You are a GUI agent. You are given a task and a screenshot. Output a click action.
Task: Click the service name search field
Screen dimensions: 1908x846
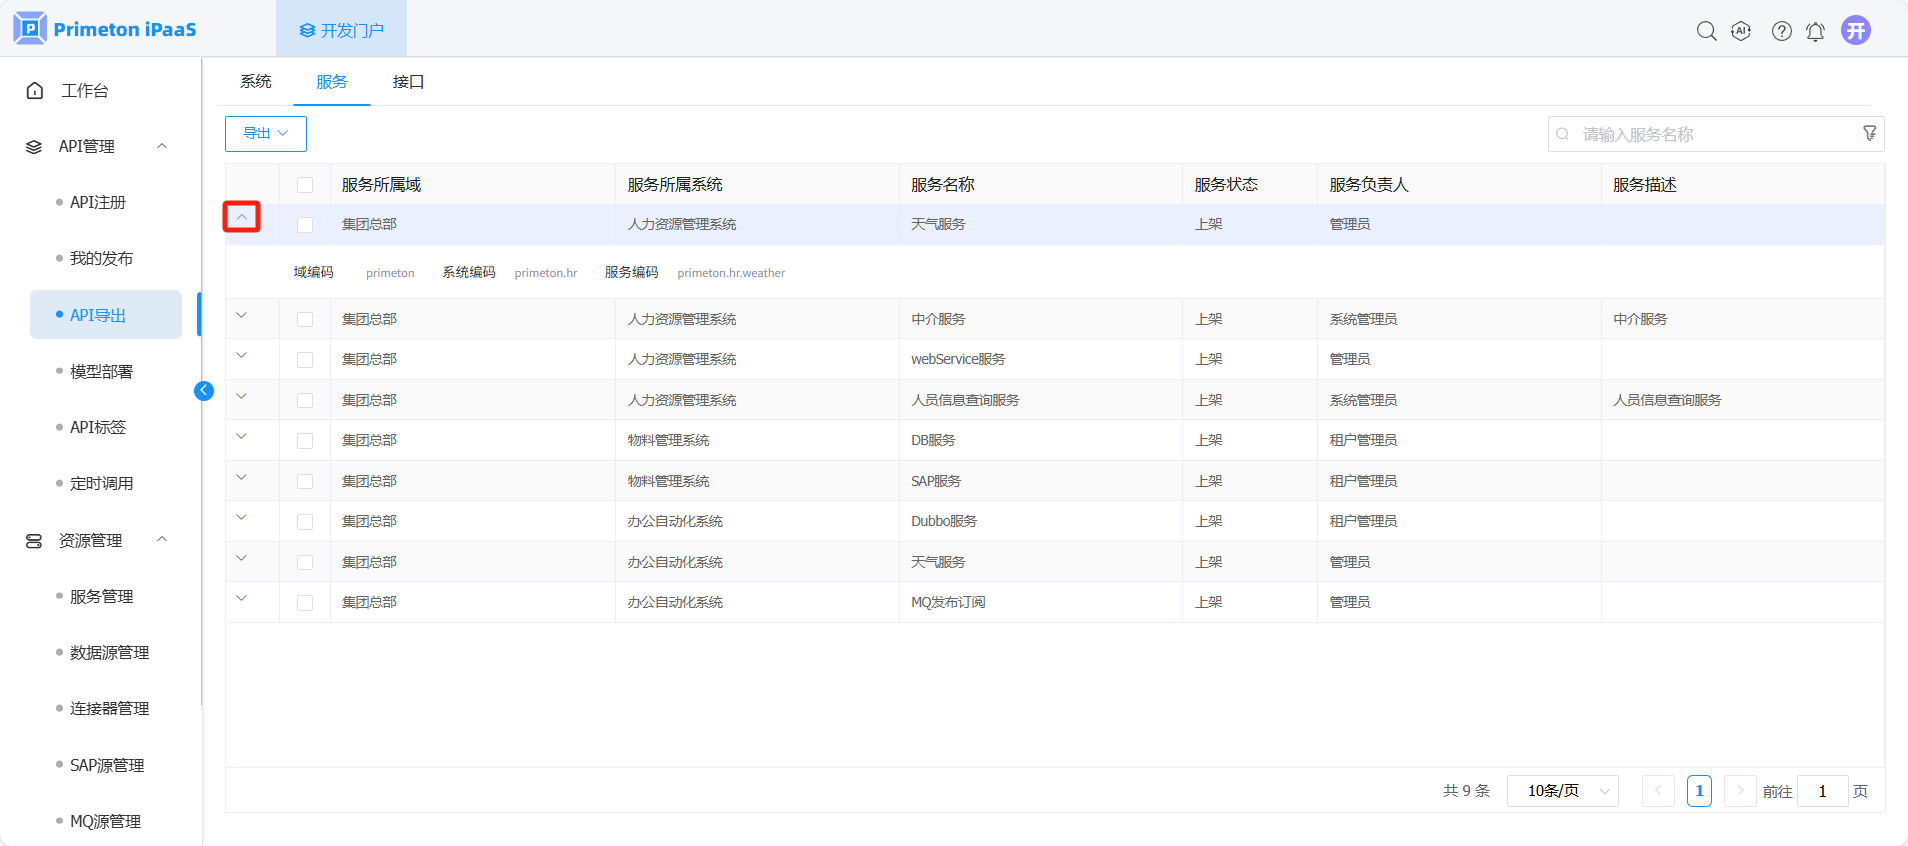click(x=1710, y=134)
